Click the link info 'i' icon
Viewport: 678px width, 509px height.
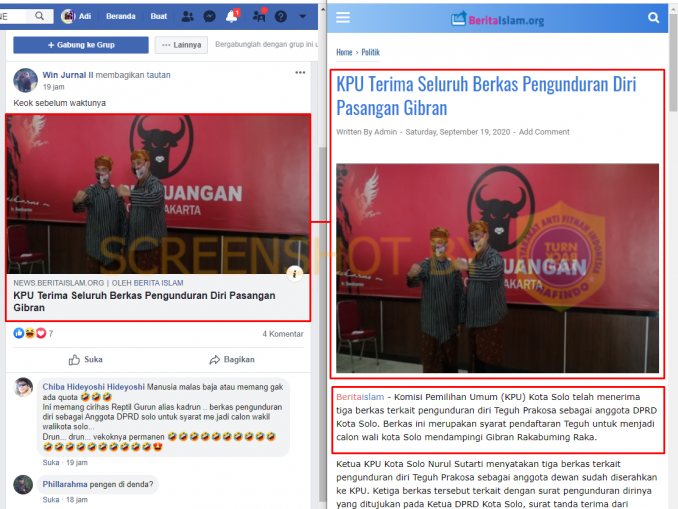click(294, 273)
